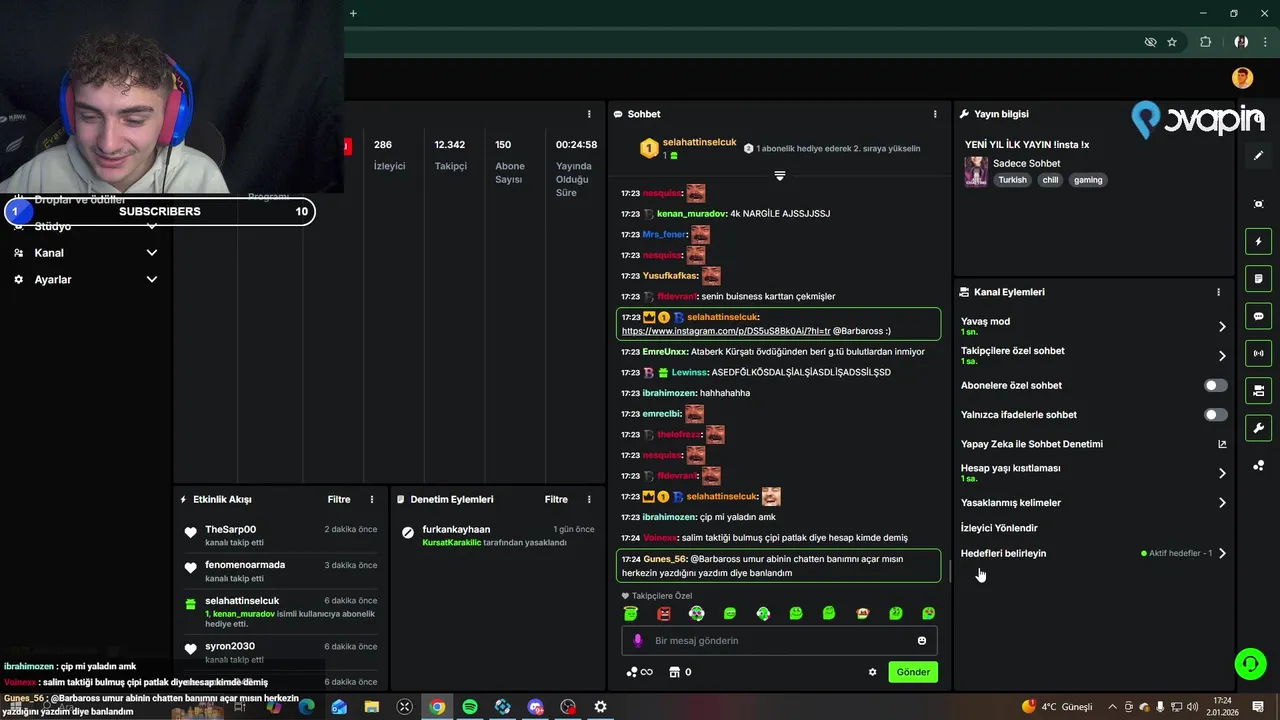
Task: Open Filtre in Denetim Eylemleri panel
Action: [556, 499]
